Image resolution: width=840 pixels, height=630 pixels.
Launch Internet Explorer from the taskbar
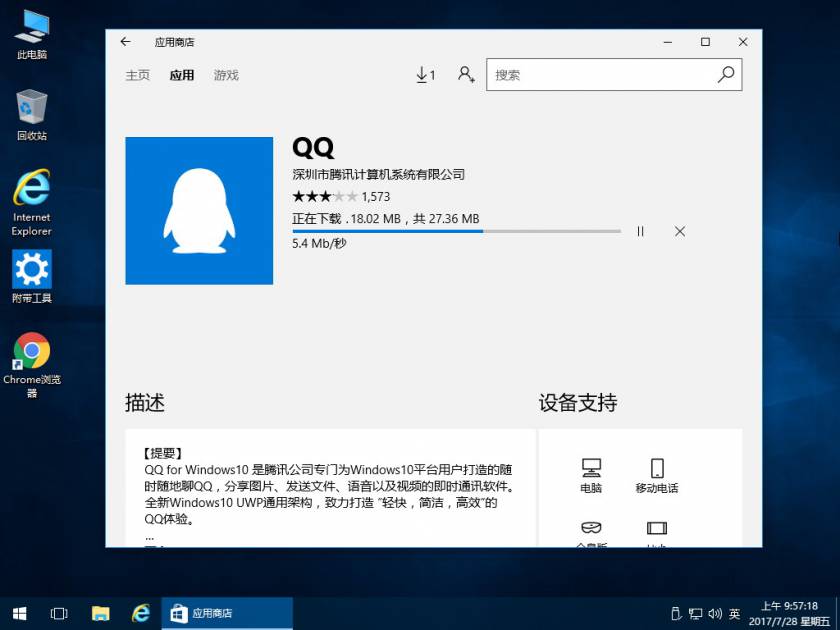(141, 613)
